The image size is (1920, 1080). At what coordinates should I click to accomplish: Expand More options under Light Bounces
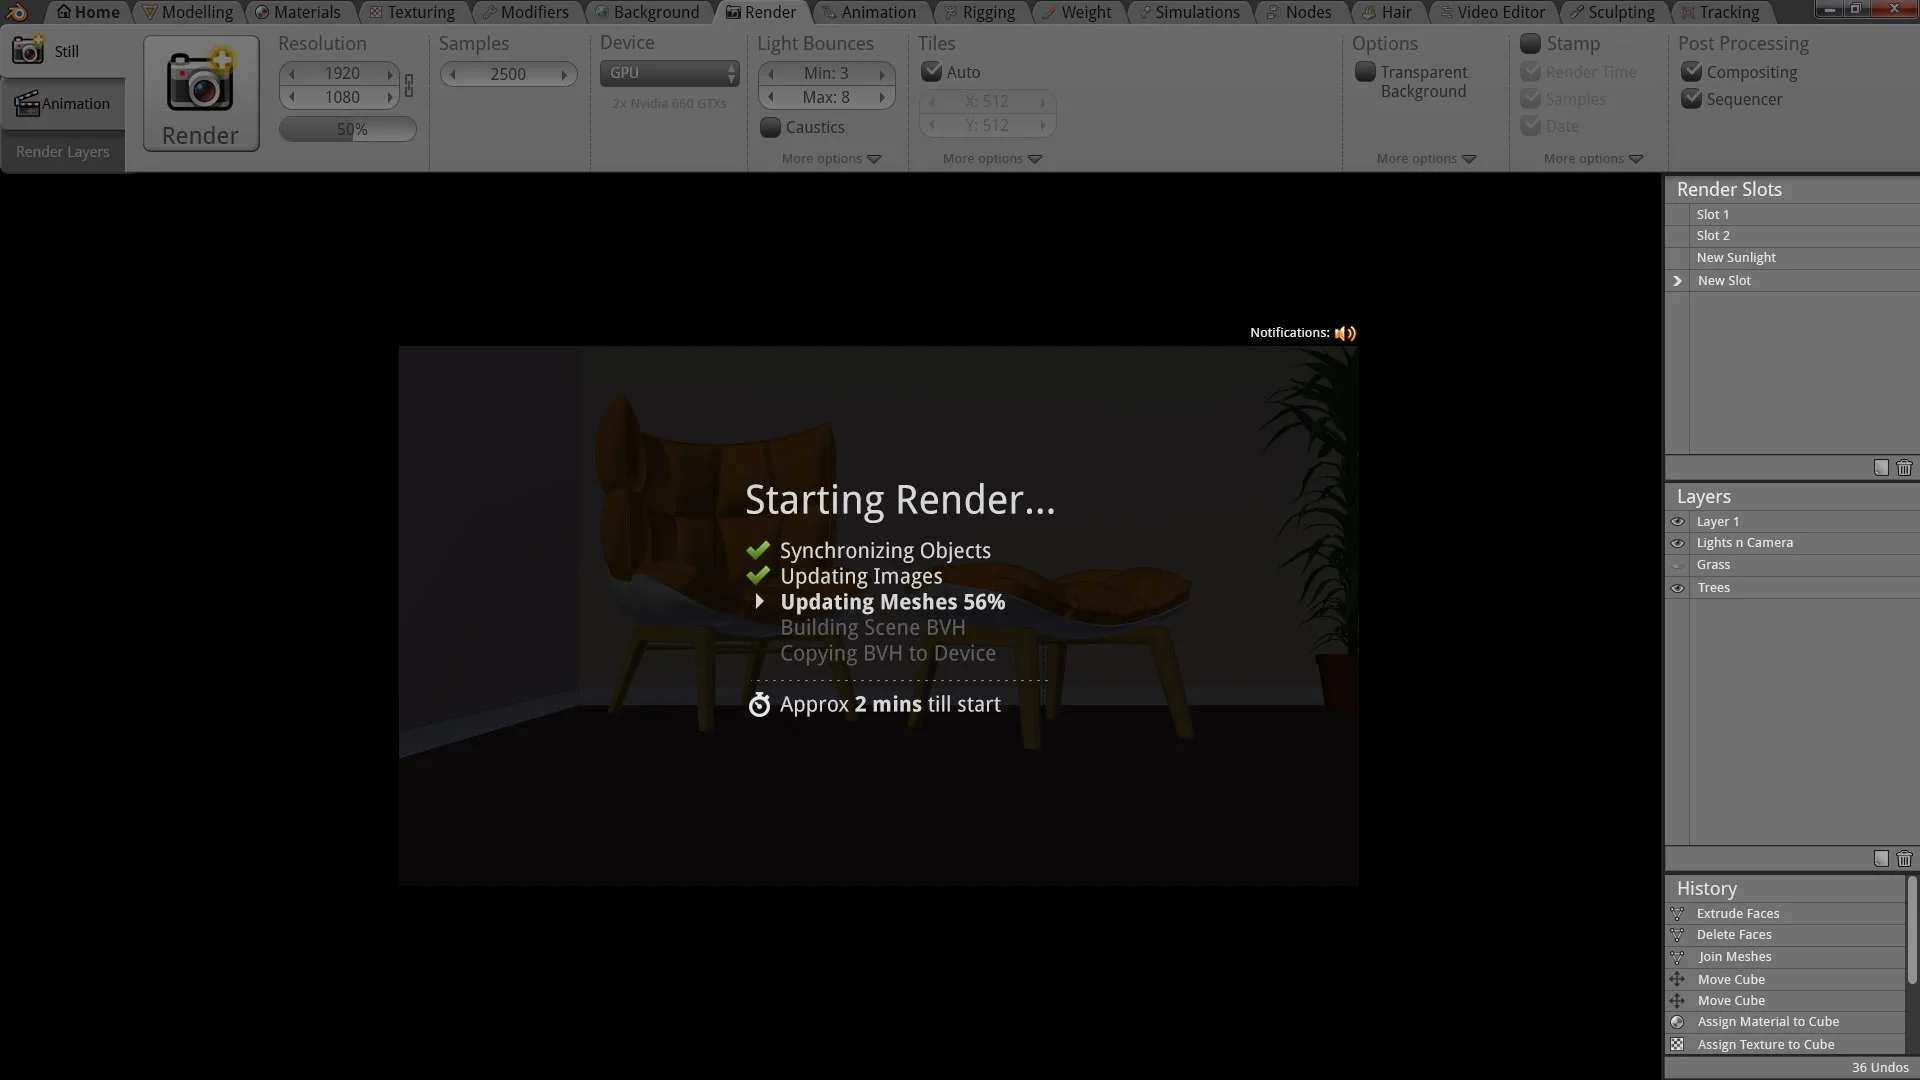[831, 159]
